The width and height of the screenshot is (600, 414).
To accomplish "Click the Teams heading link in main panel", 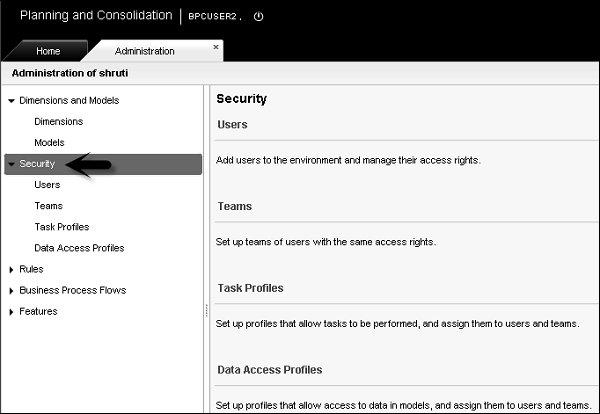I will (234, 207).
